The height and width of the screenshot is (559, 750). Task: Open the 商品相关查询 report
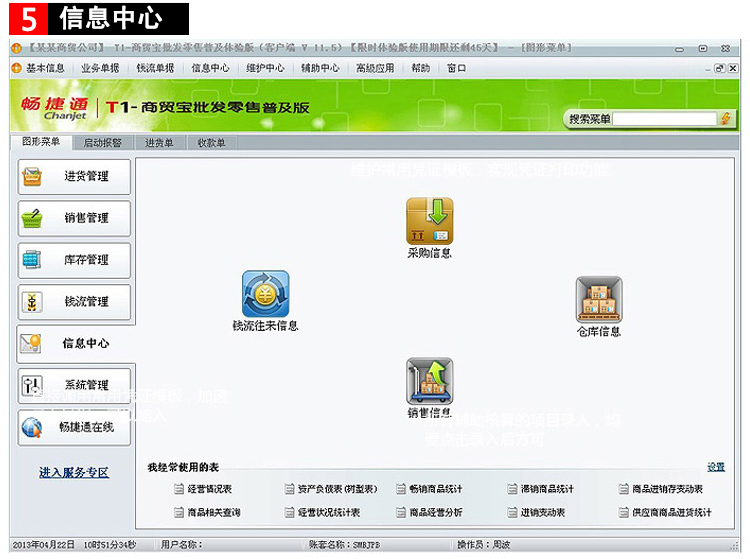(208, 512)
